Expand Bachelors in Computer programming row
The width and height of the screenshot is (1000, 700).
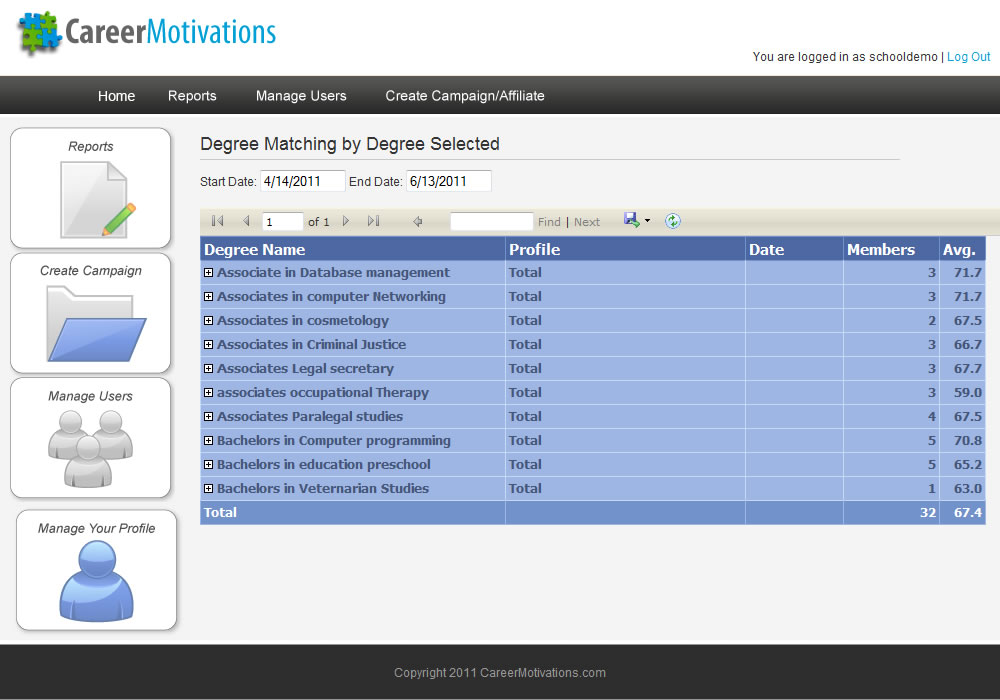point(208,441)
